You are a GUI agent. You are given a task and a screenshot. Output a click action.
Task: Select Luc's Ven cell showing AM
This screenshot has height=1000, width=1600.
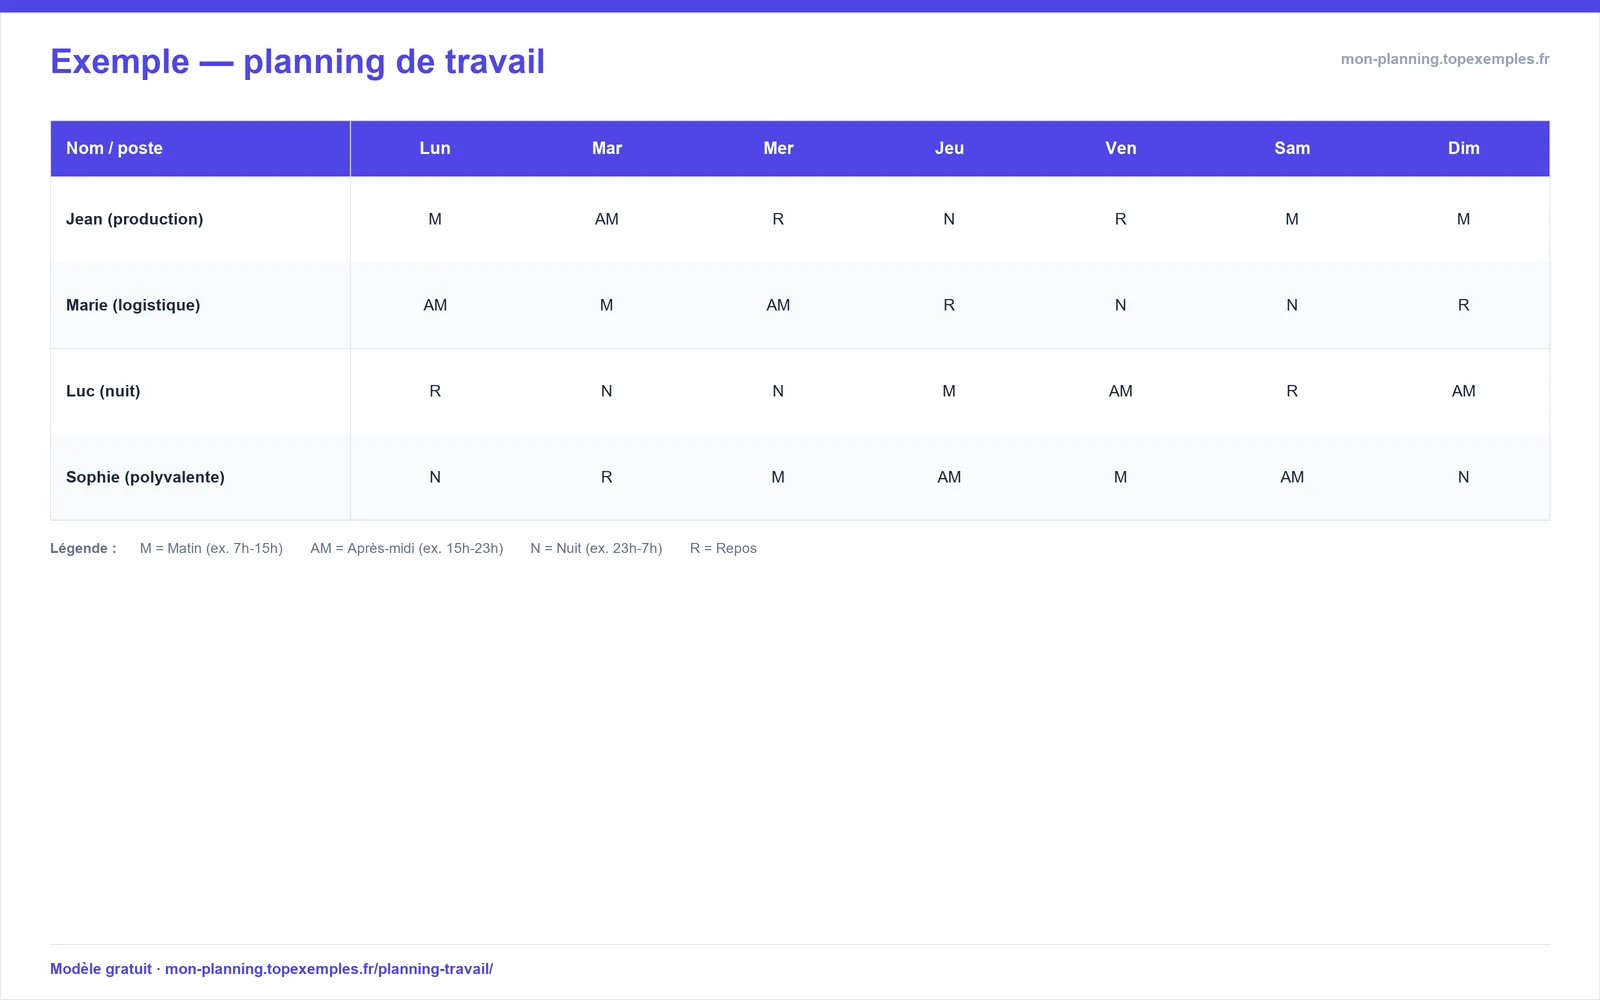[1121, 391]
